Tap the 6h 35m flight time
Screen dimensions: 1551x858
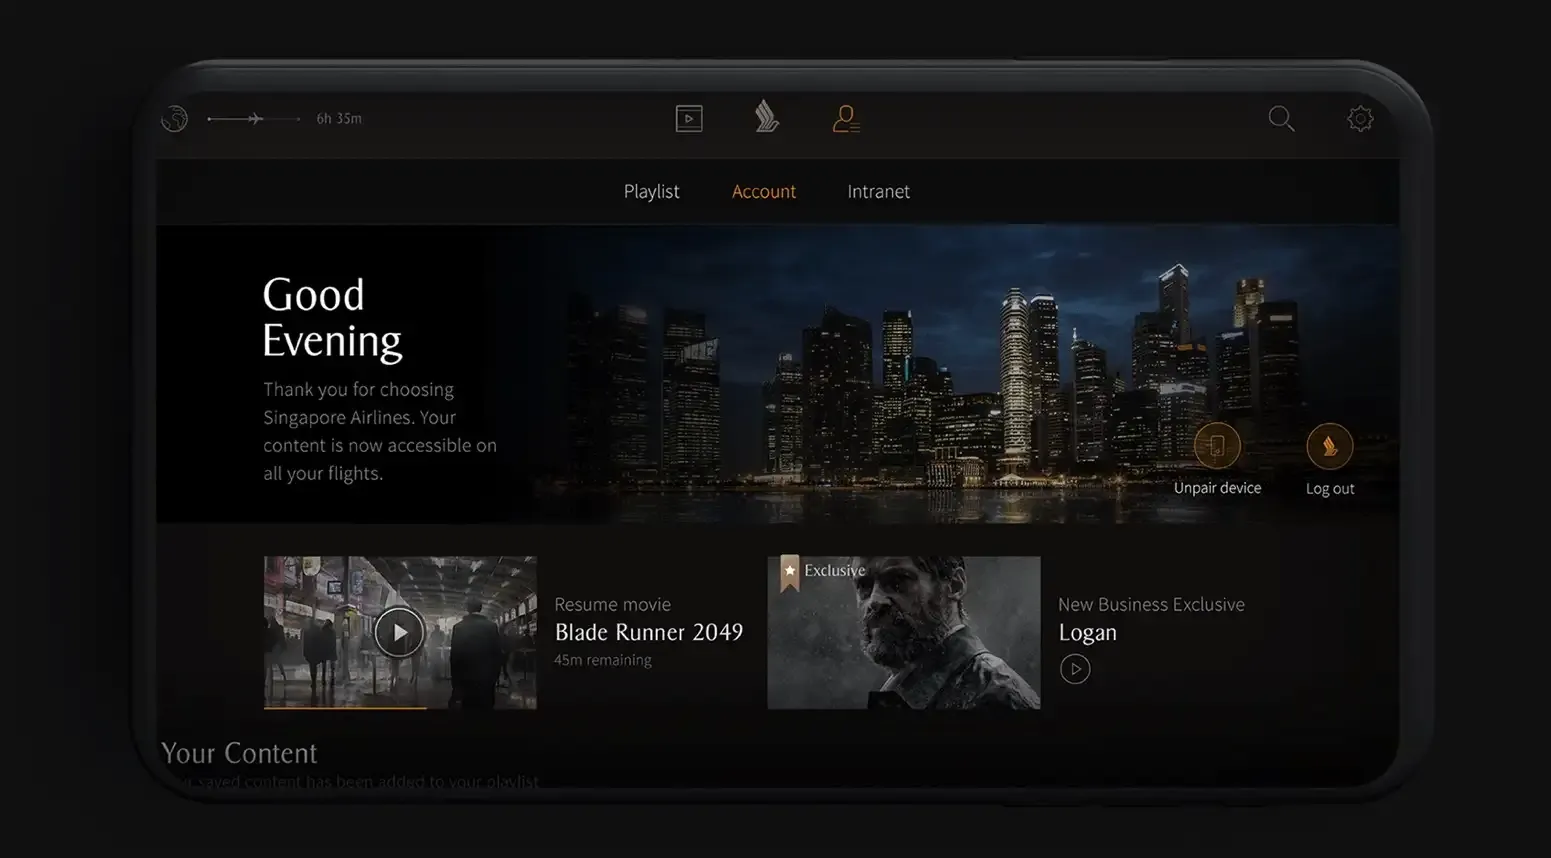click(339, 119)
